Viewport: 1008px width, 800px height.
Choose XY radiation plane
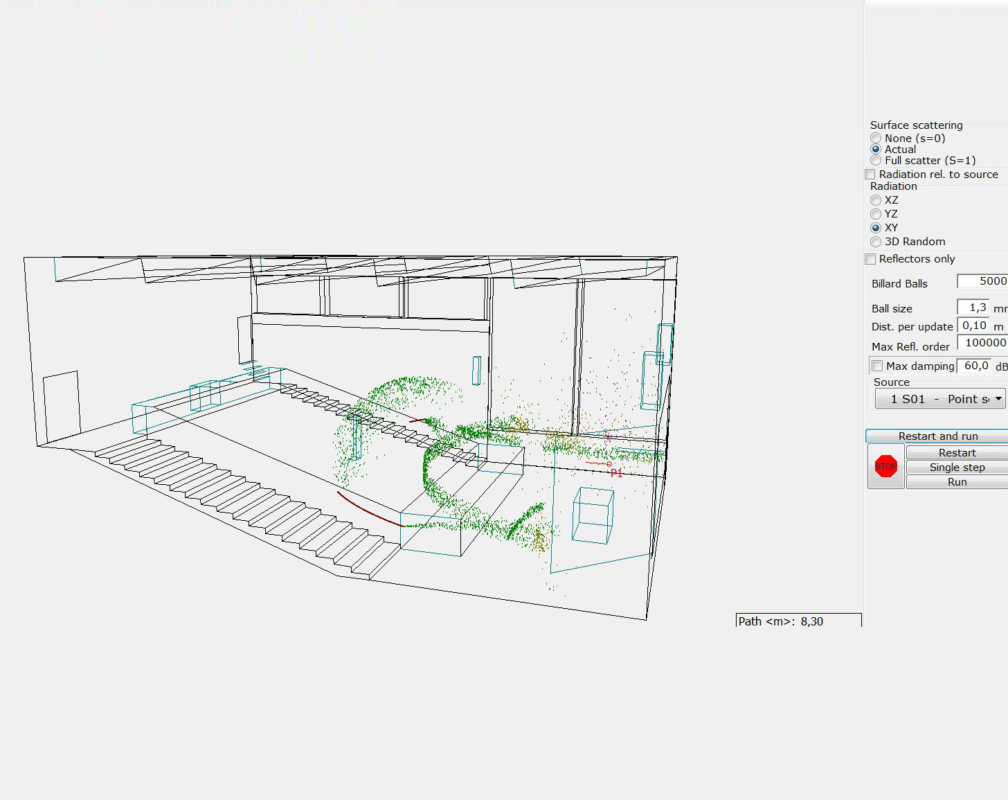(876, 228)
